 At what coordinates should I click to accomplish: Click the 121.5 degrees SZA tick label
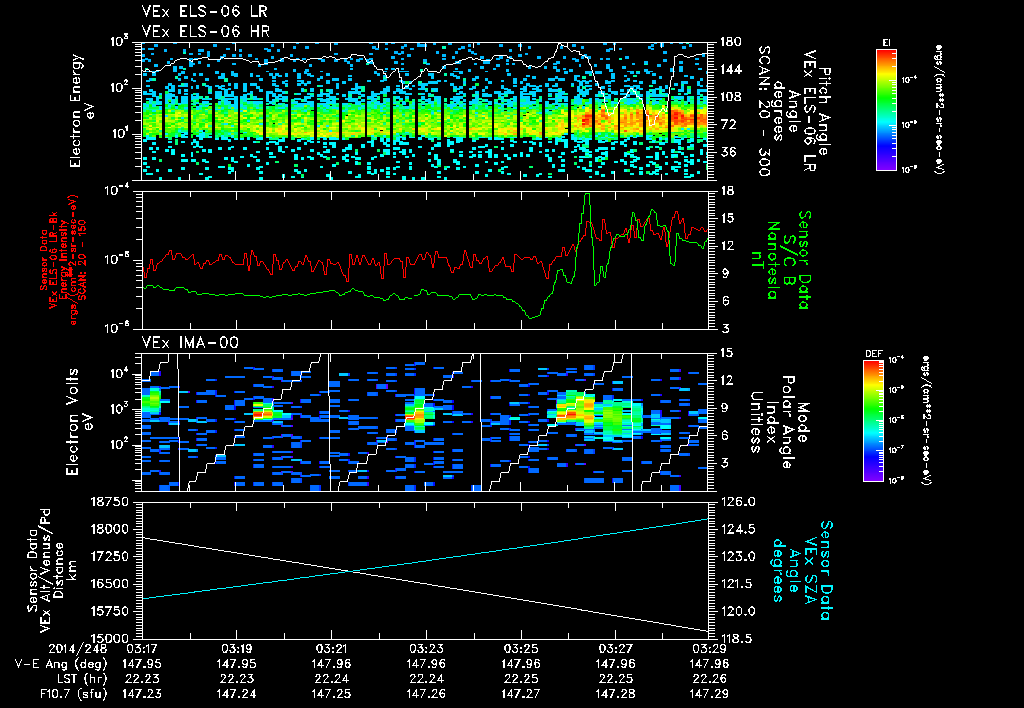[x=738, y=584]
